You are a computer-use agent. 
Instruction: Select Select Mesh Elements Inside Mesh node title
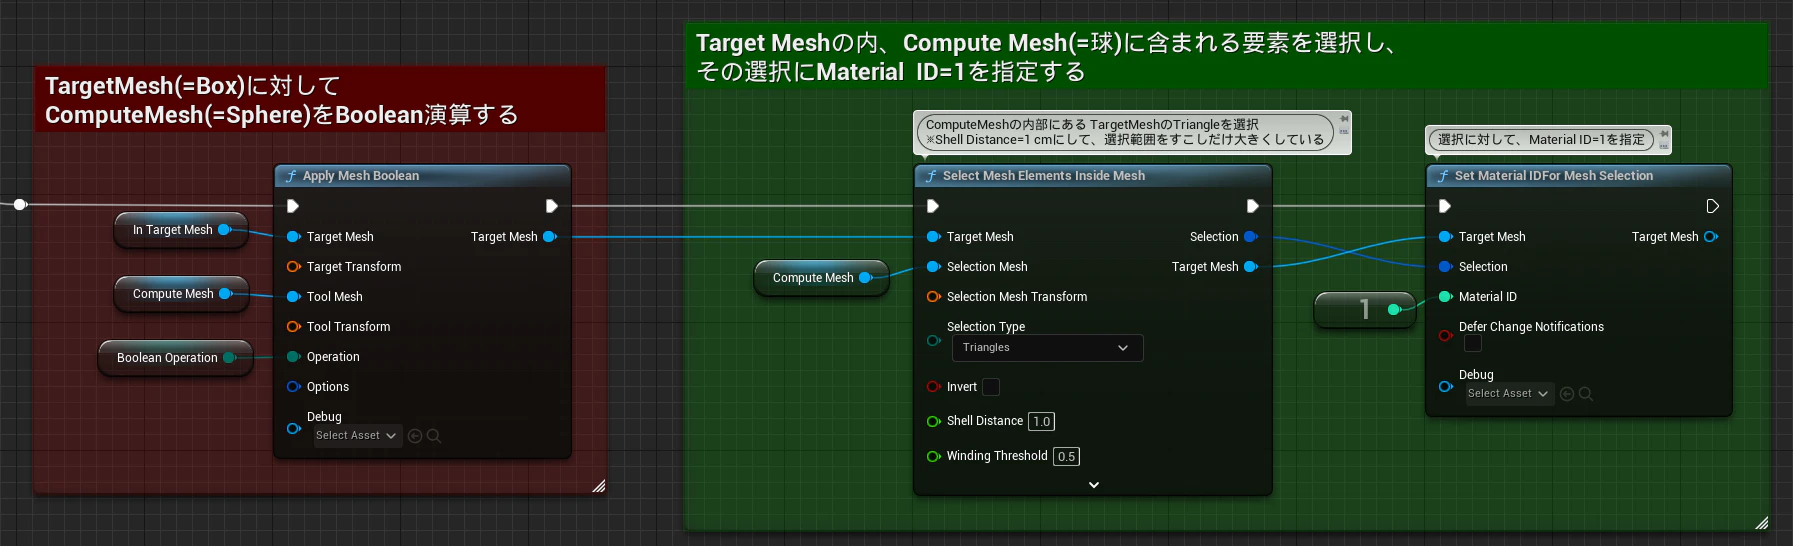[1044, 176]
